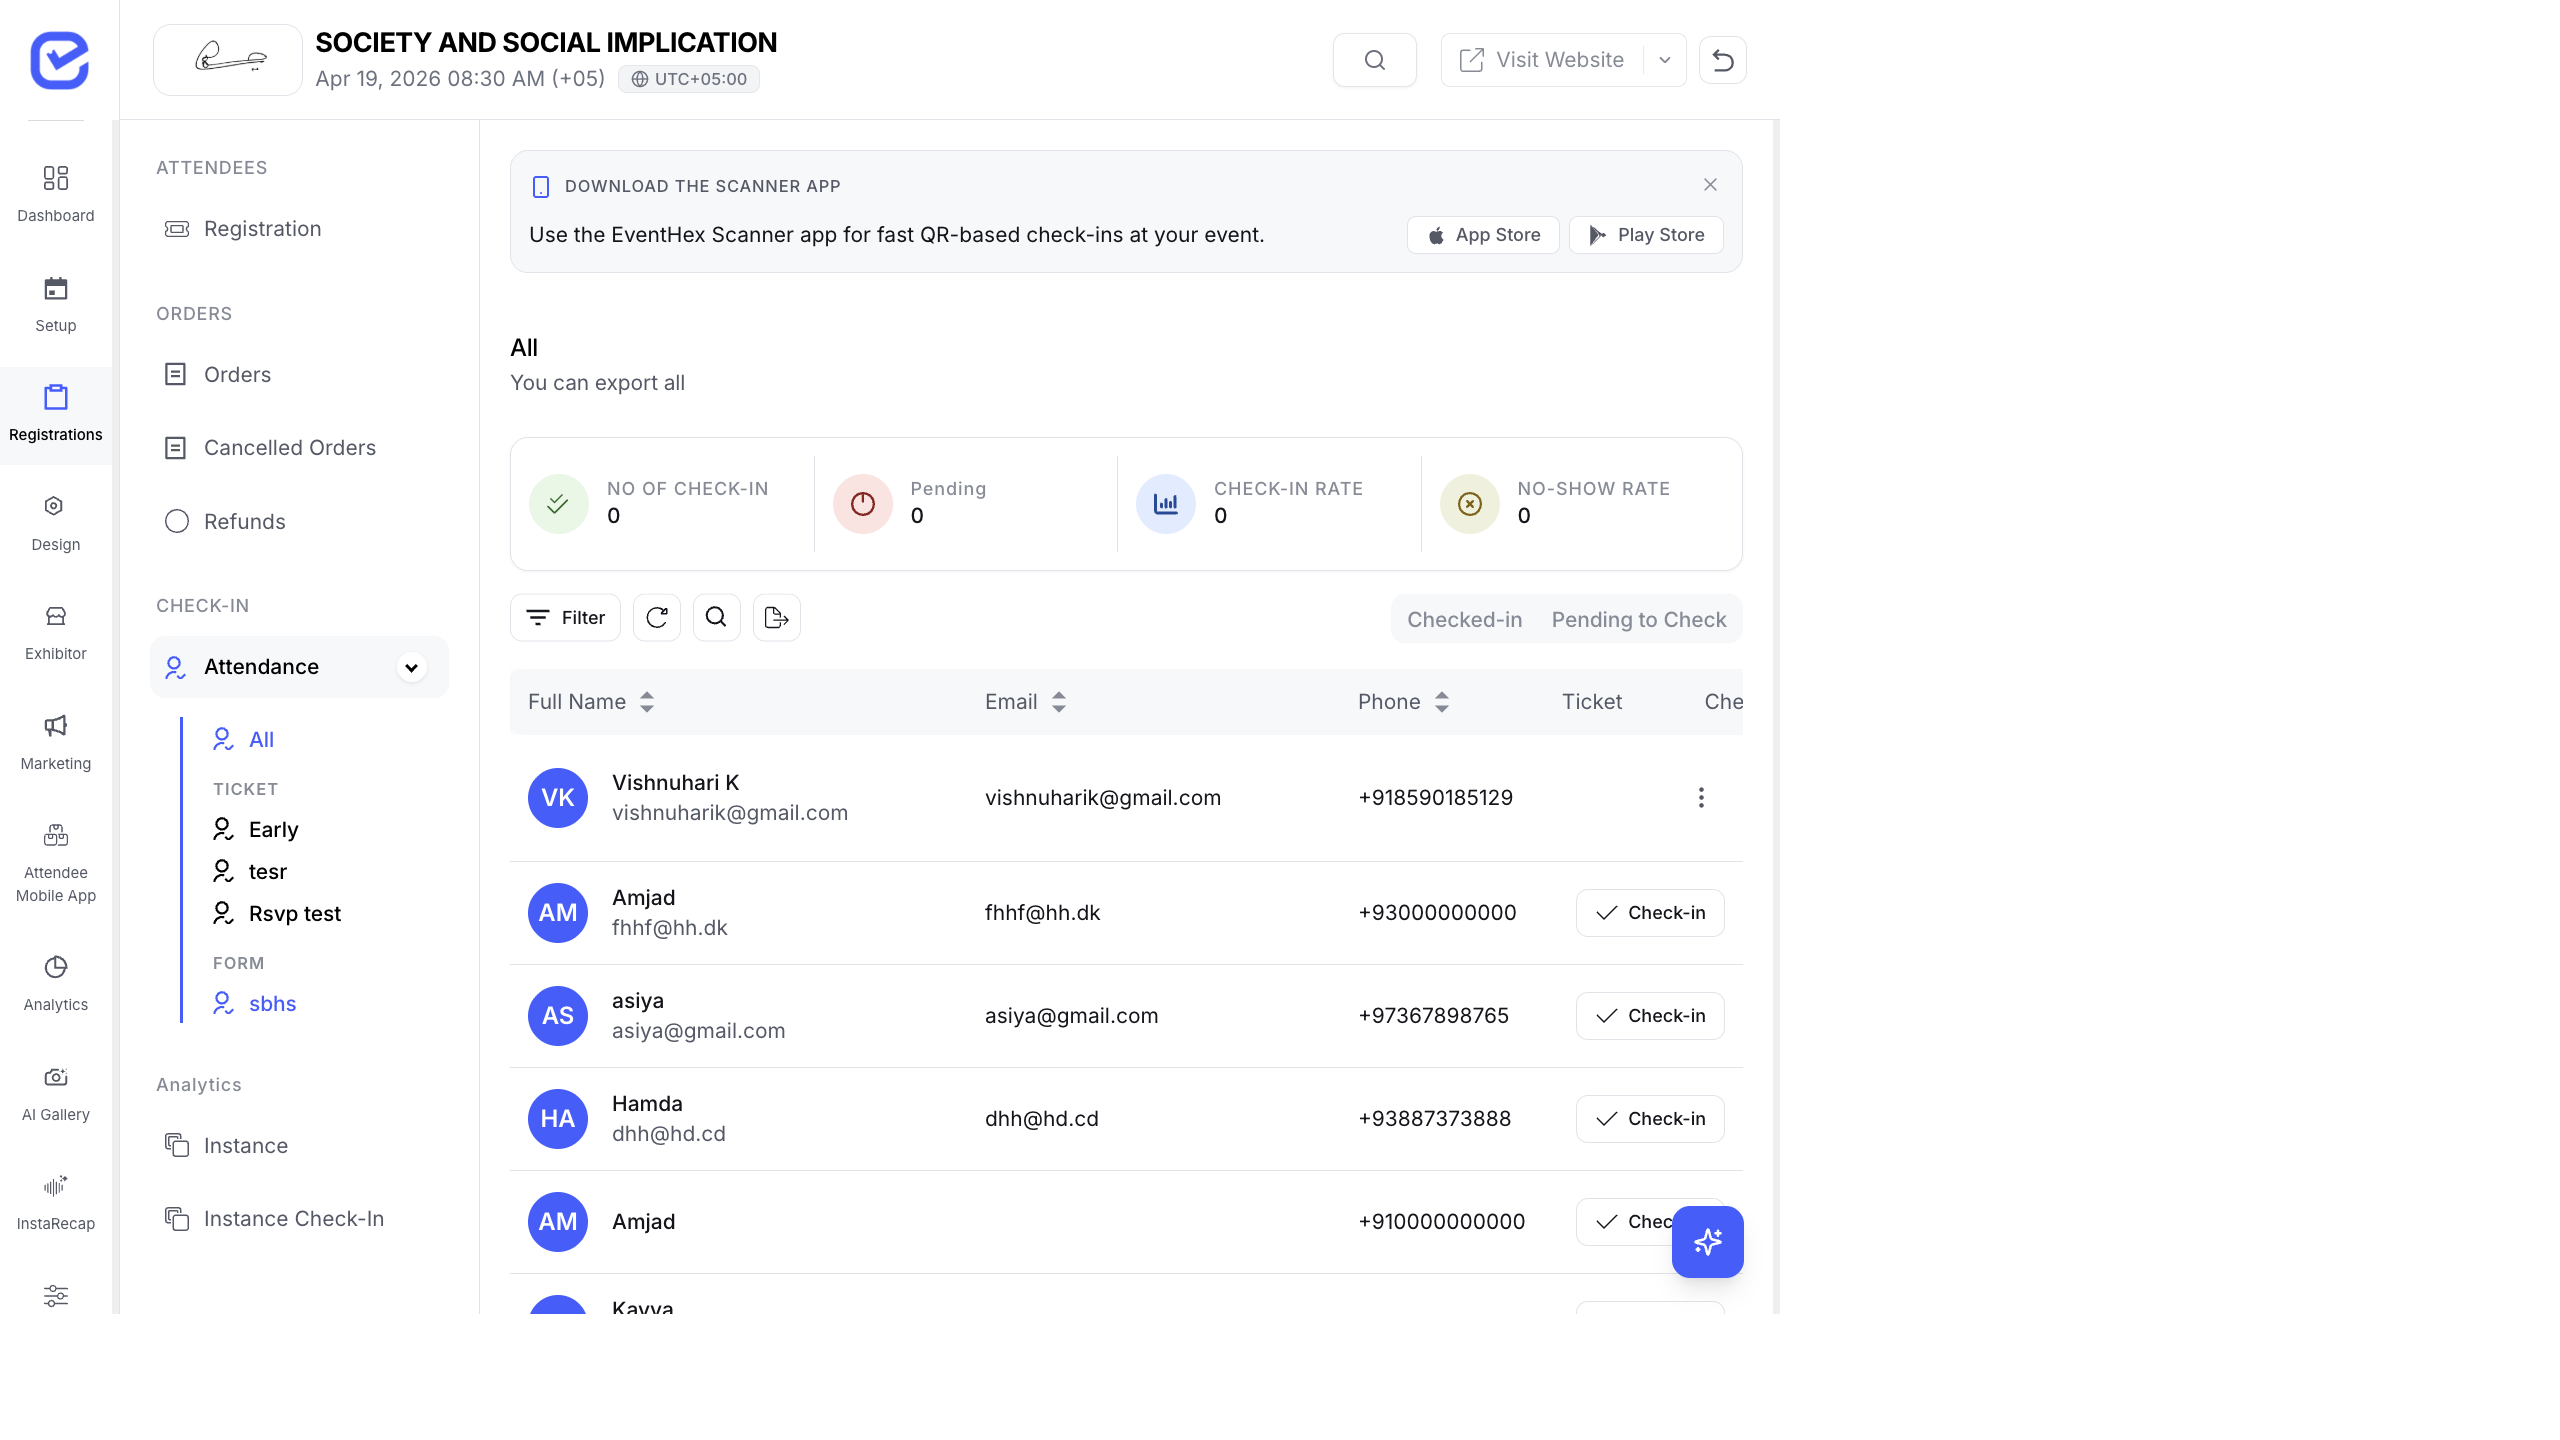This screenshot has width=2560, height=1440.
Task: Go to the Exhibitor section
Action: [55, 630]
